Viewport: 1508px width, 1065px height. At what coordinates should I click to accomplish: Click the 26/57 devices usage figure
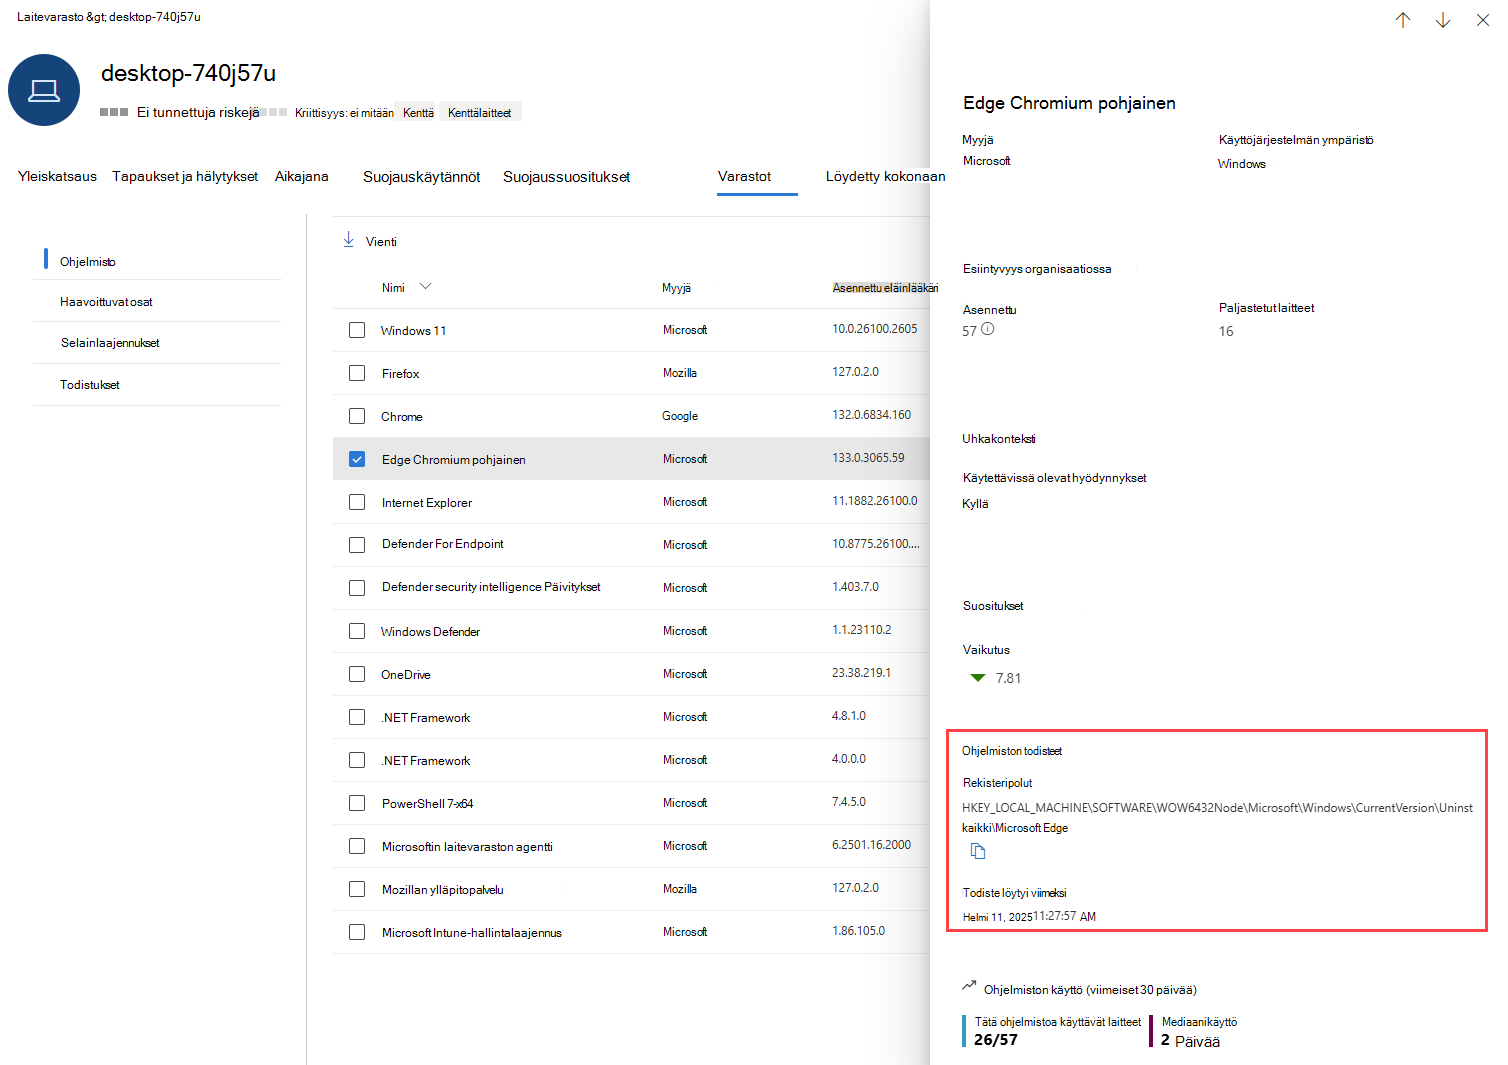(x=996, y=1040)
